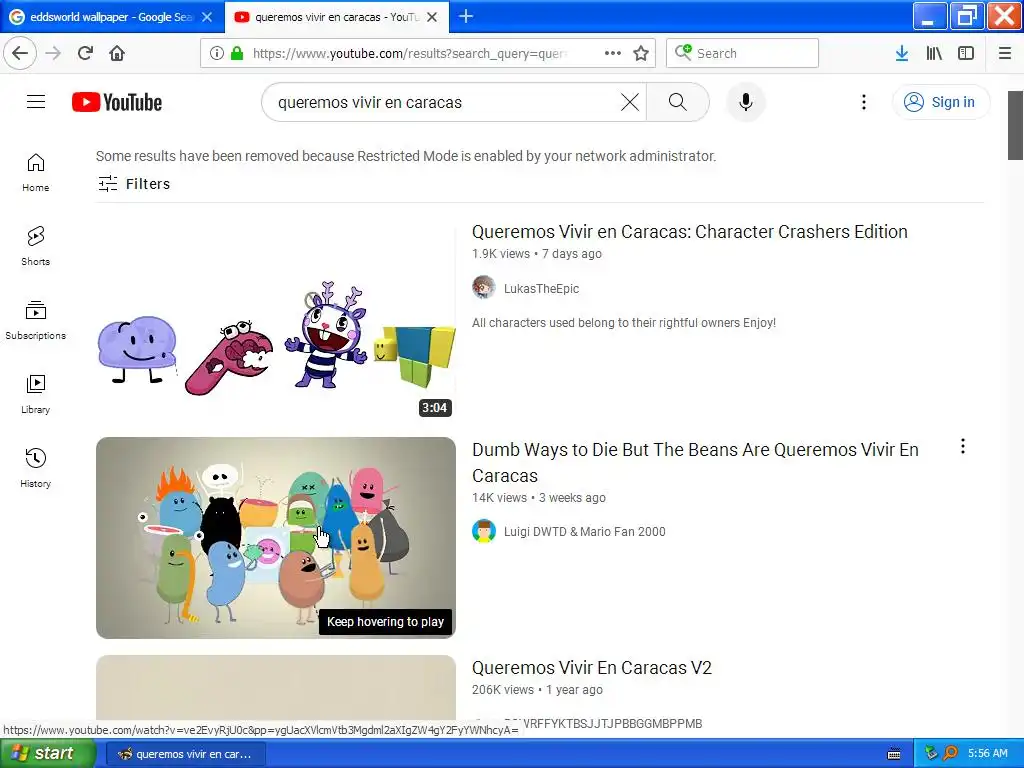Open page actions three-dot menu in address bar
This screenshot has height=768, width=1024.
613,53
